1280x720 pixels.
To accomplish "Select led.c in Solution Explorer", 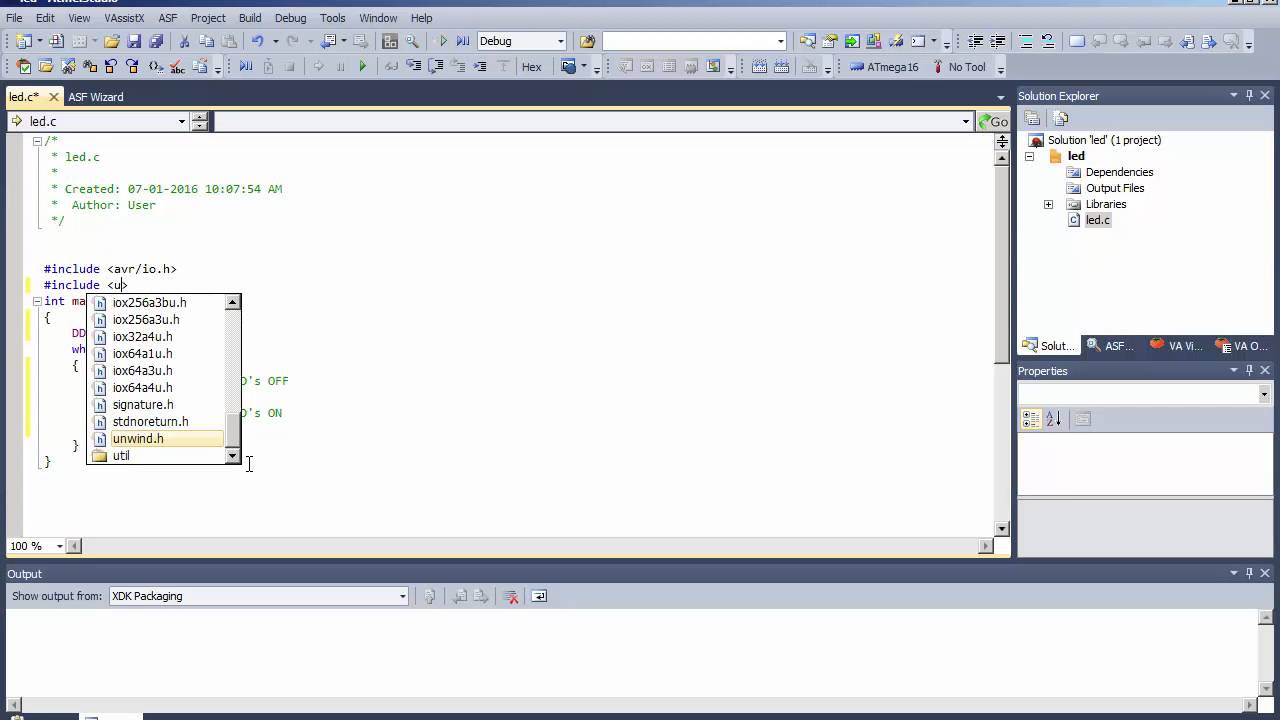I will (1097, 220).
